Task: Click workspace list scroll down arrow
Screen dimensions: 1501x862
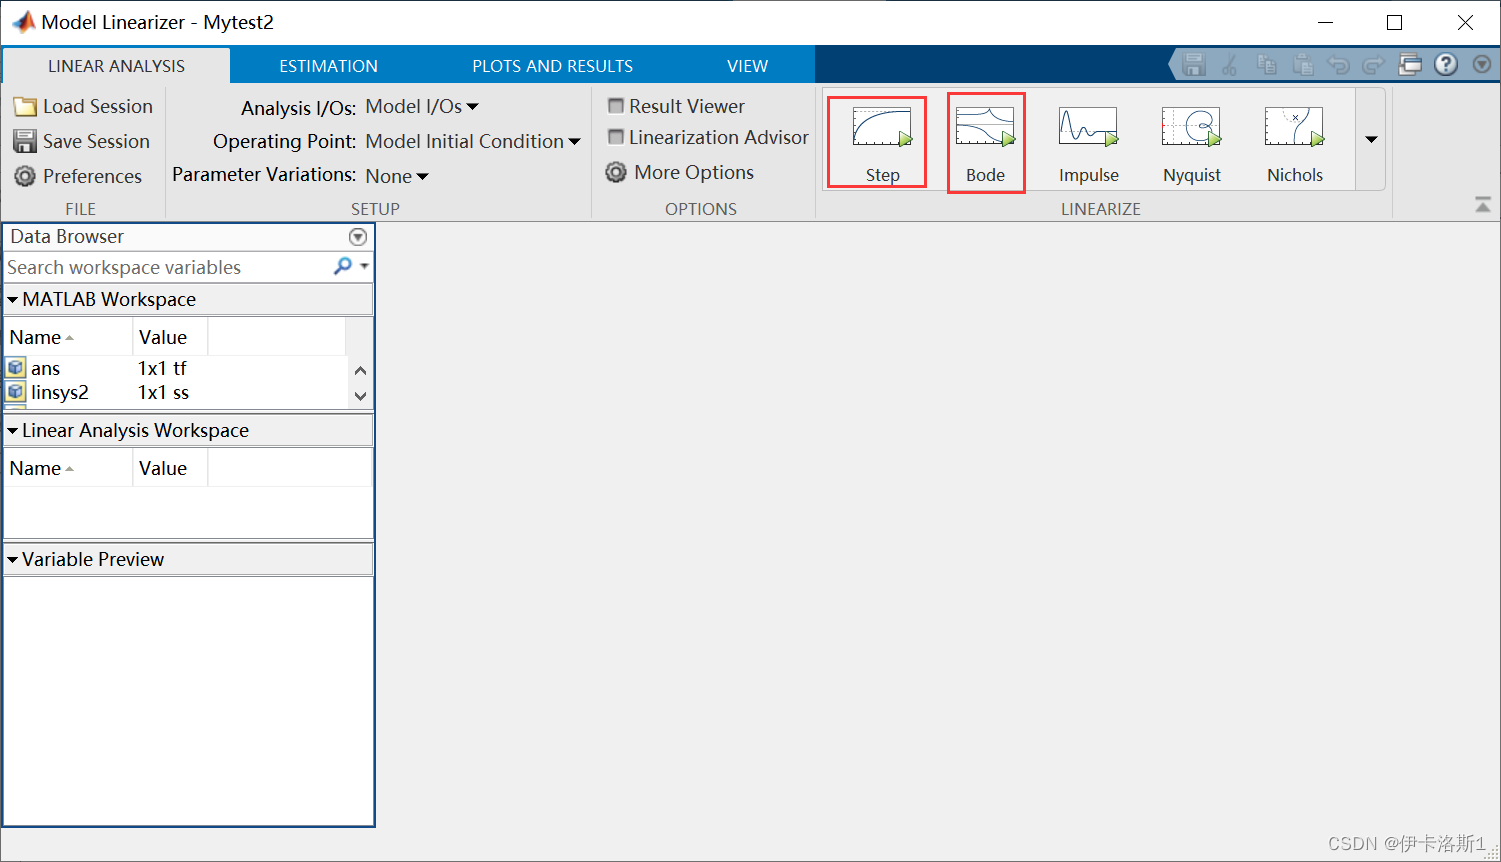Action: 361,396
